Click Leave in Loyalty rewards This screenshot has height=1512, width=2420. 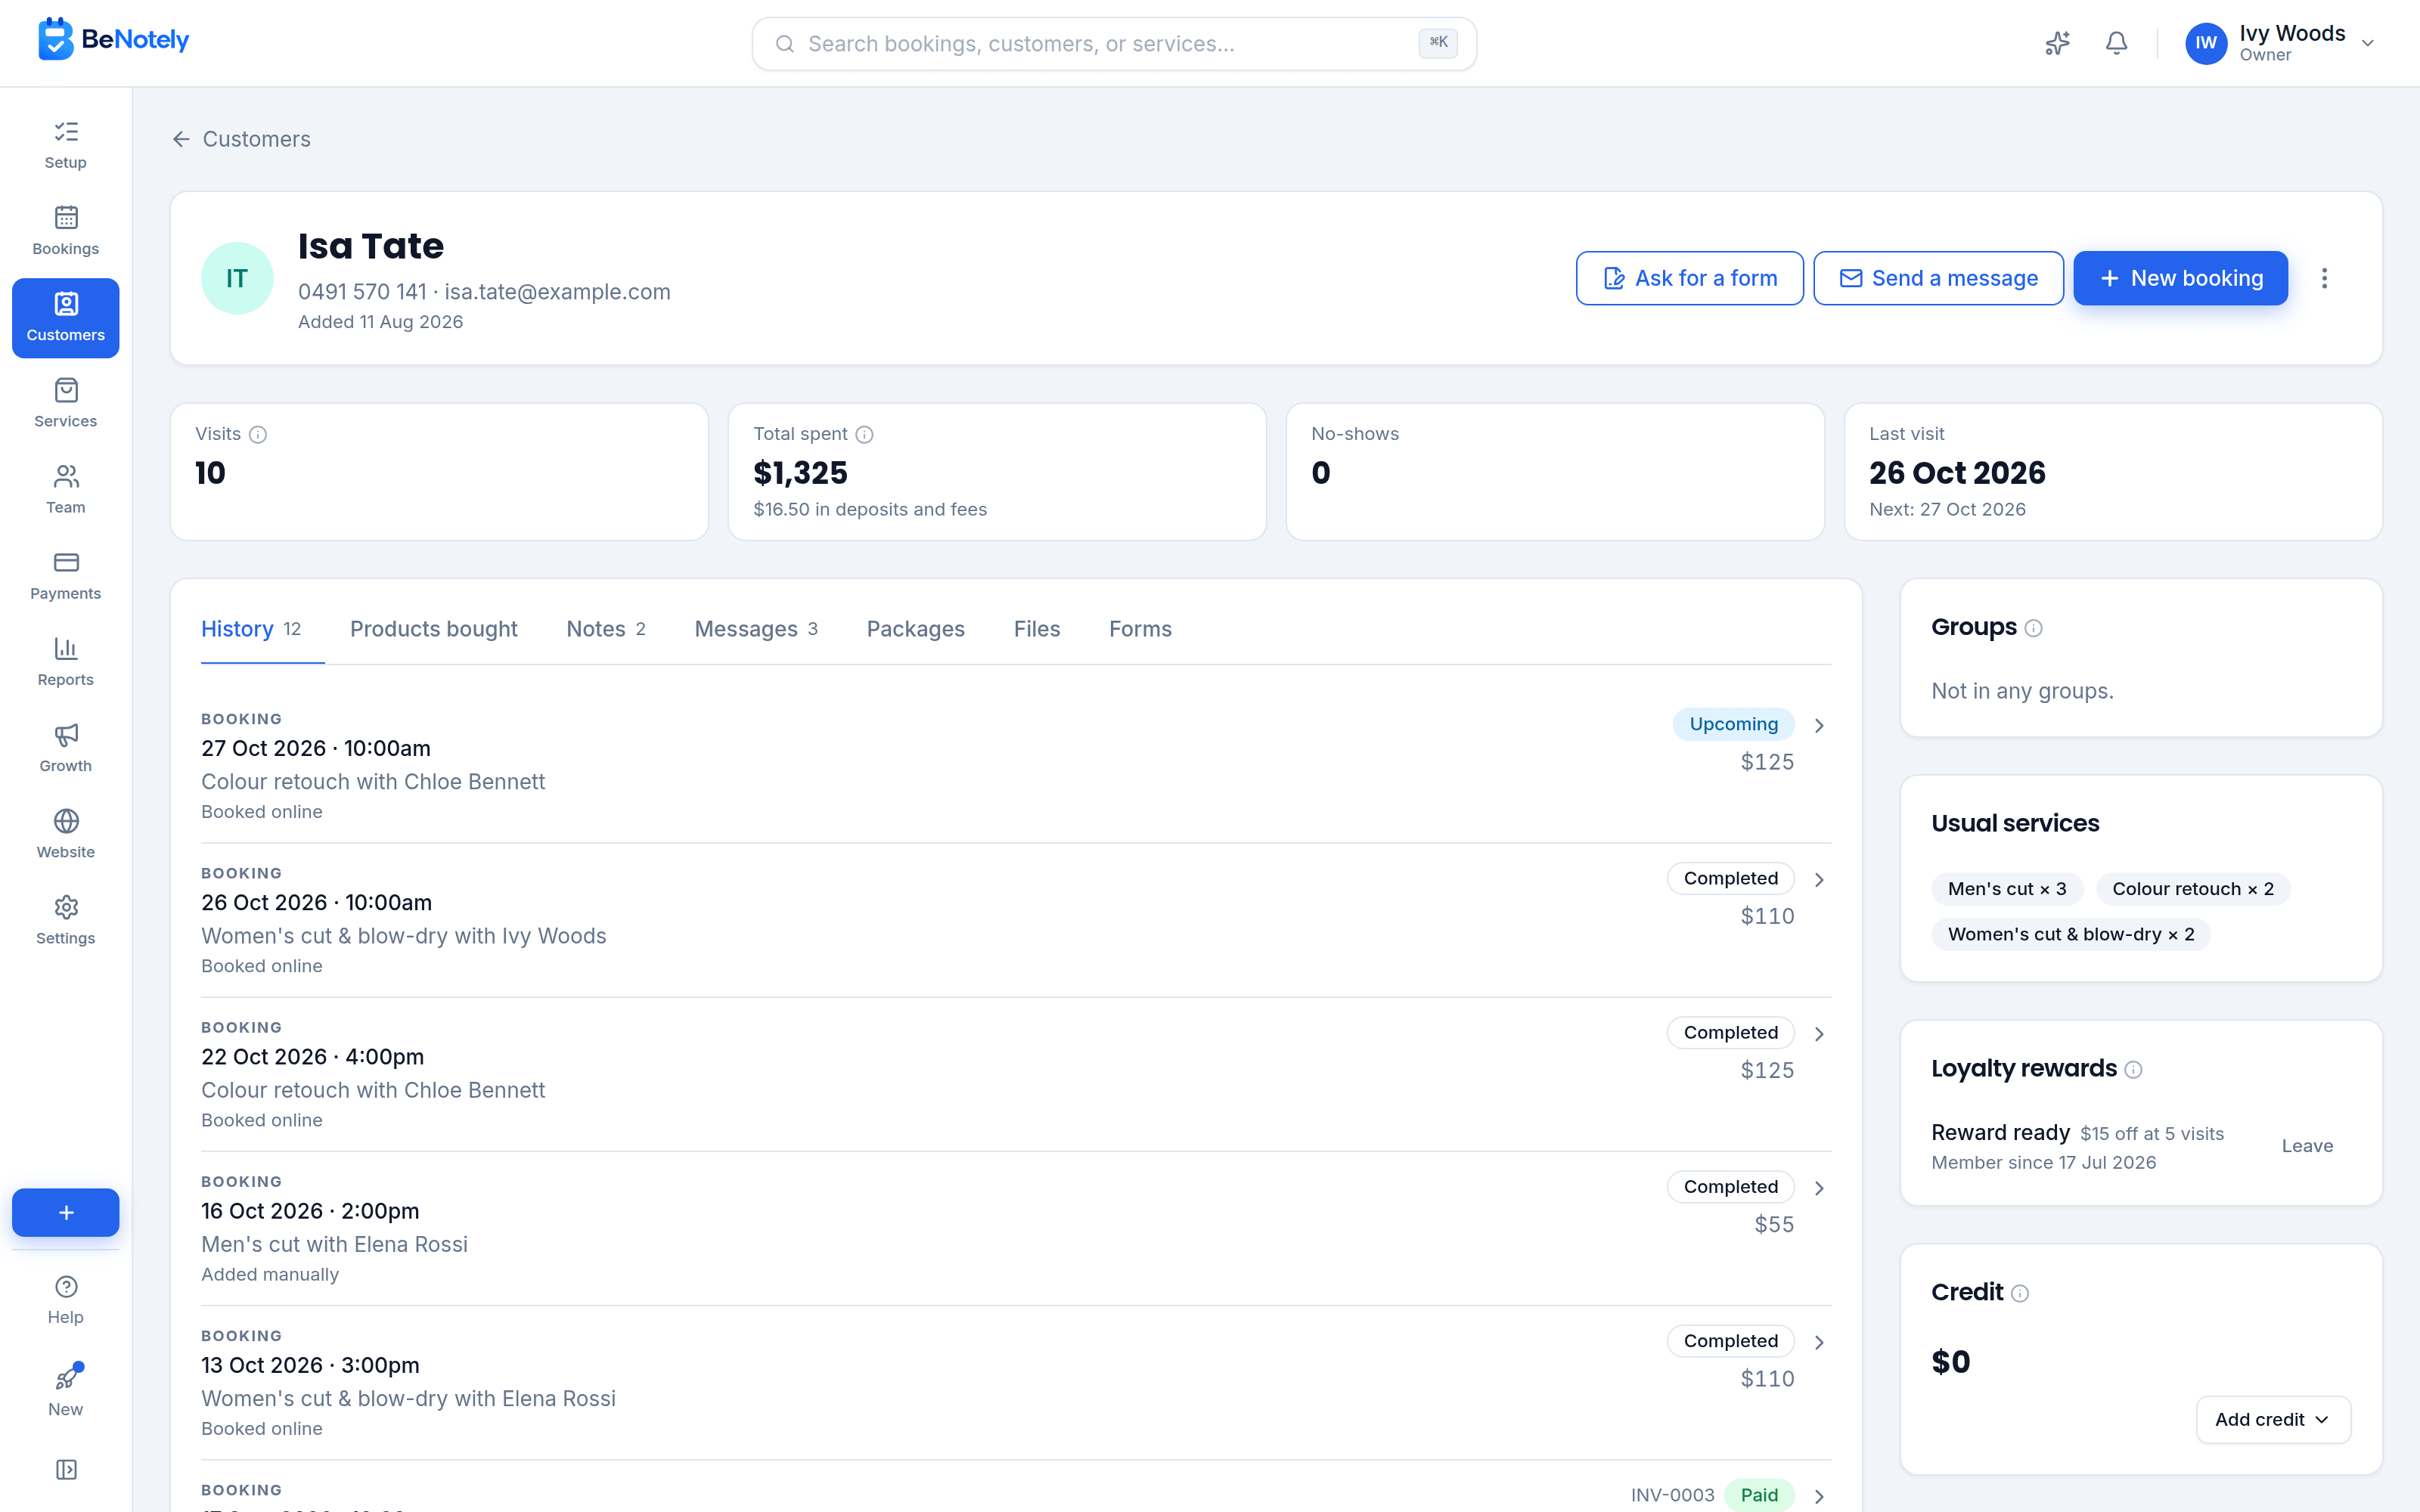(x=2307, y=1146)
